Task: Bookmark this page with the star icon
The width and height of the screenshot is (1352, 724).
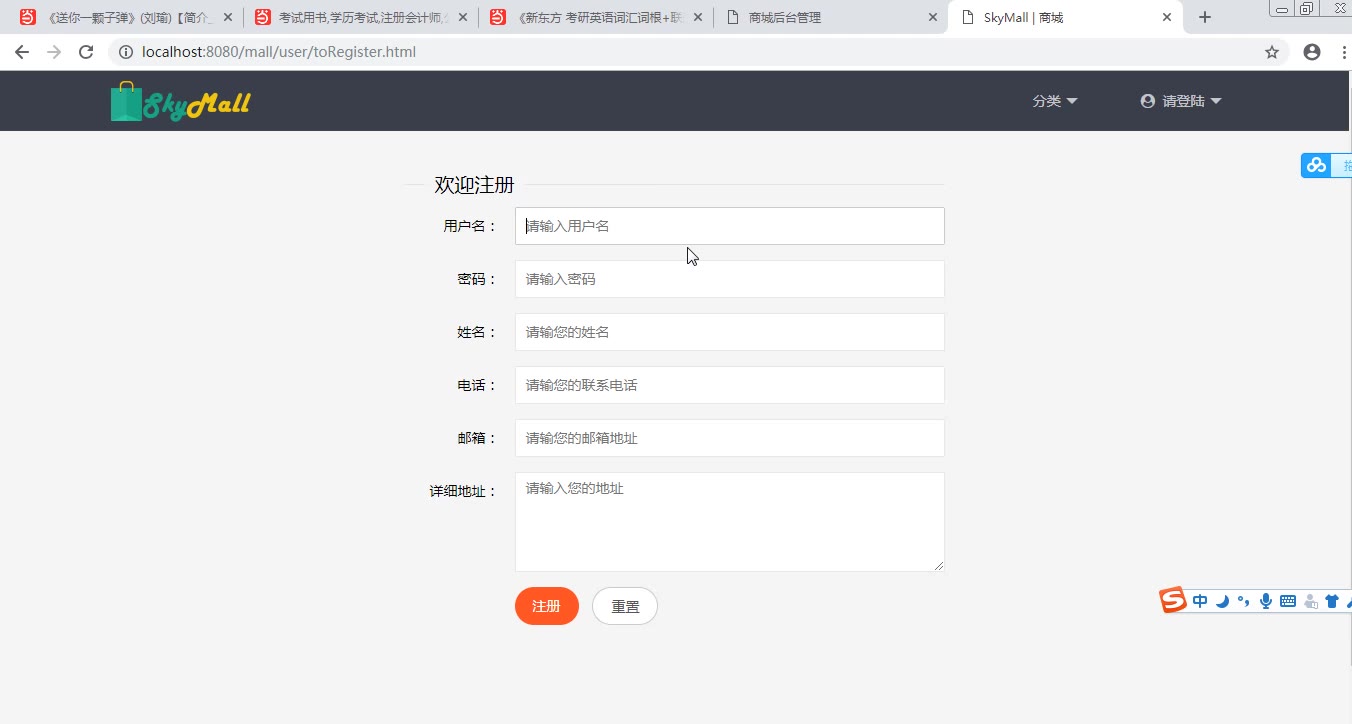Action: point(1272,52)
